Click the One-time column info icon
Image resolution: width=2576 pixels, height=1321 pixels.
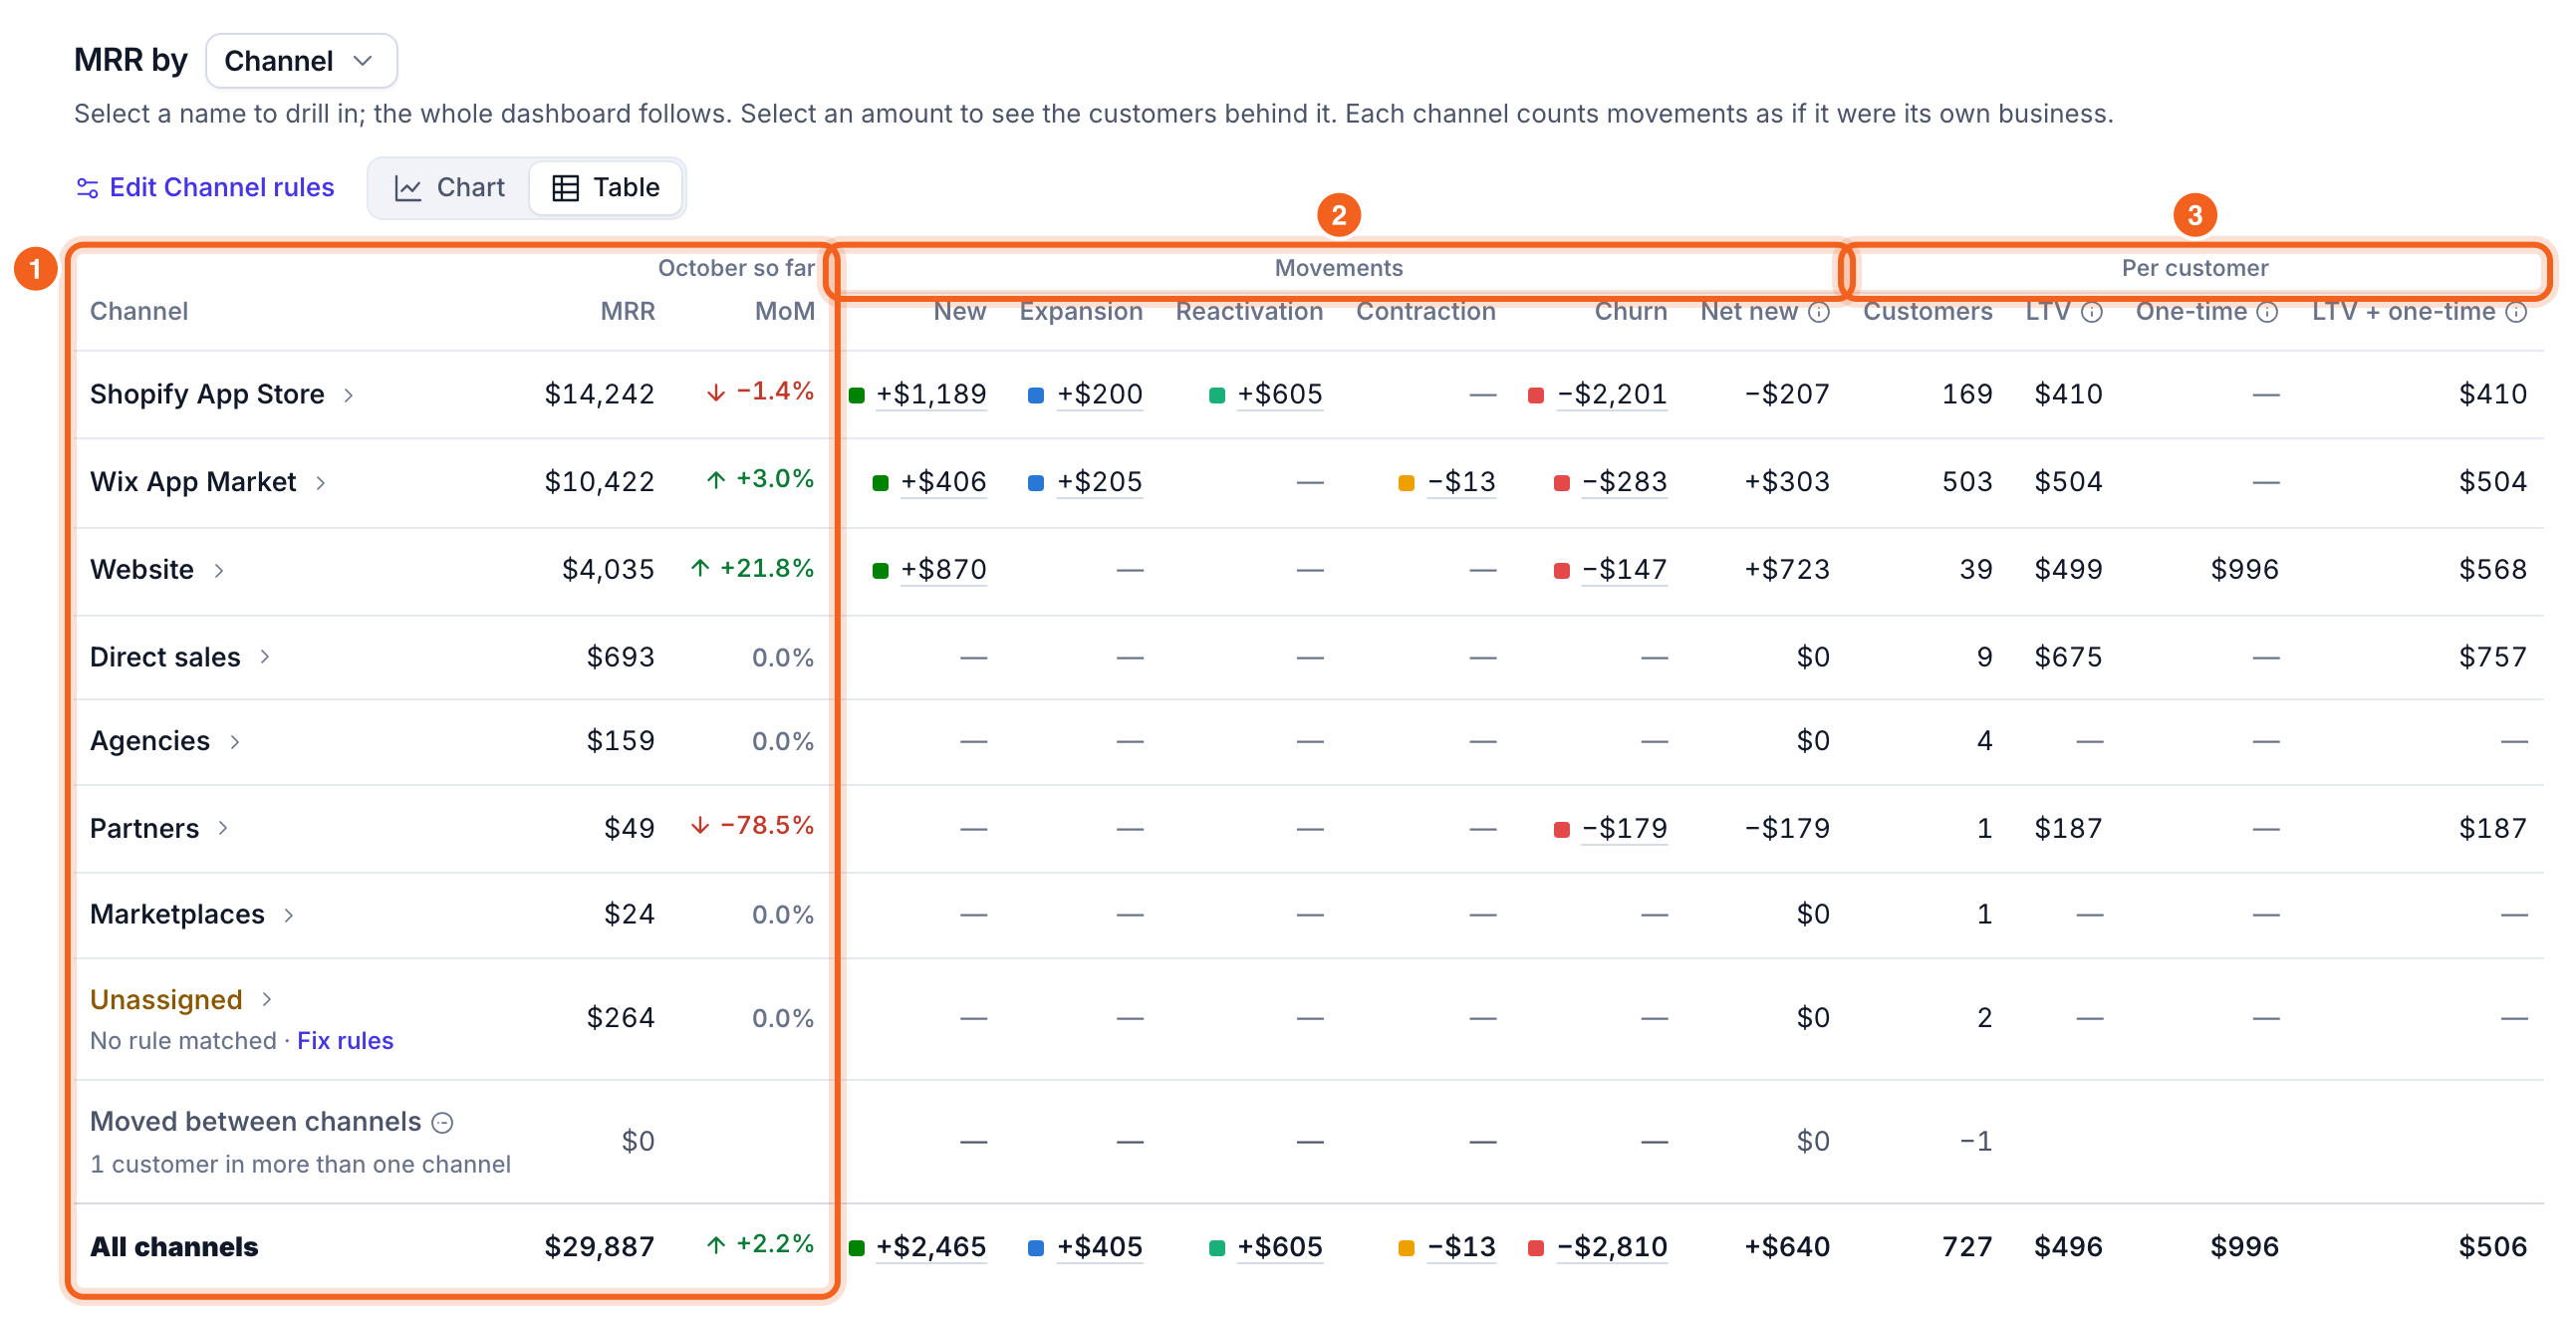(2267, 312)
